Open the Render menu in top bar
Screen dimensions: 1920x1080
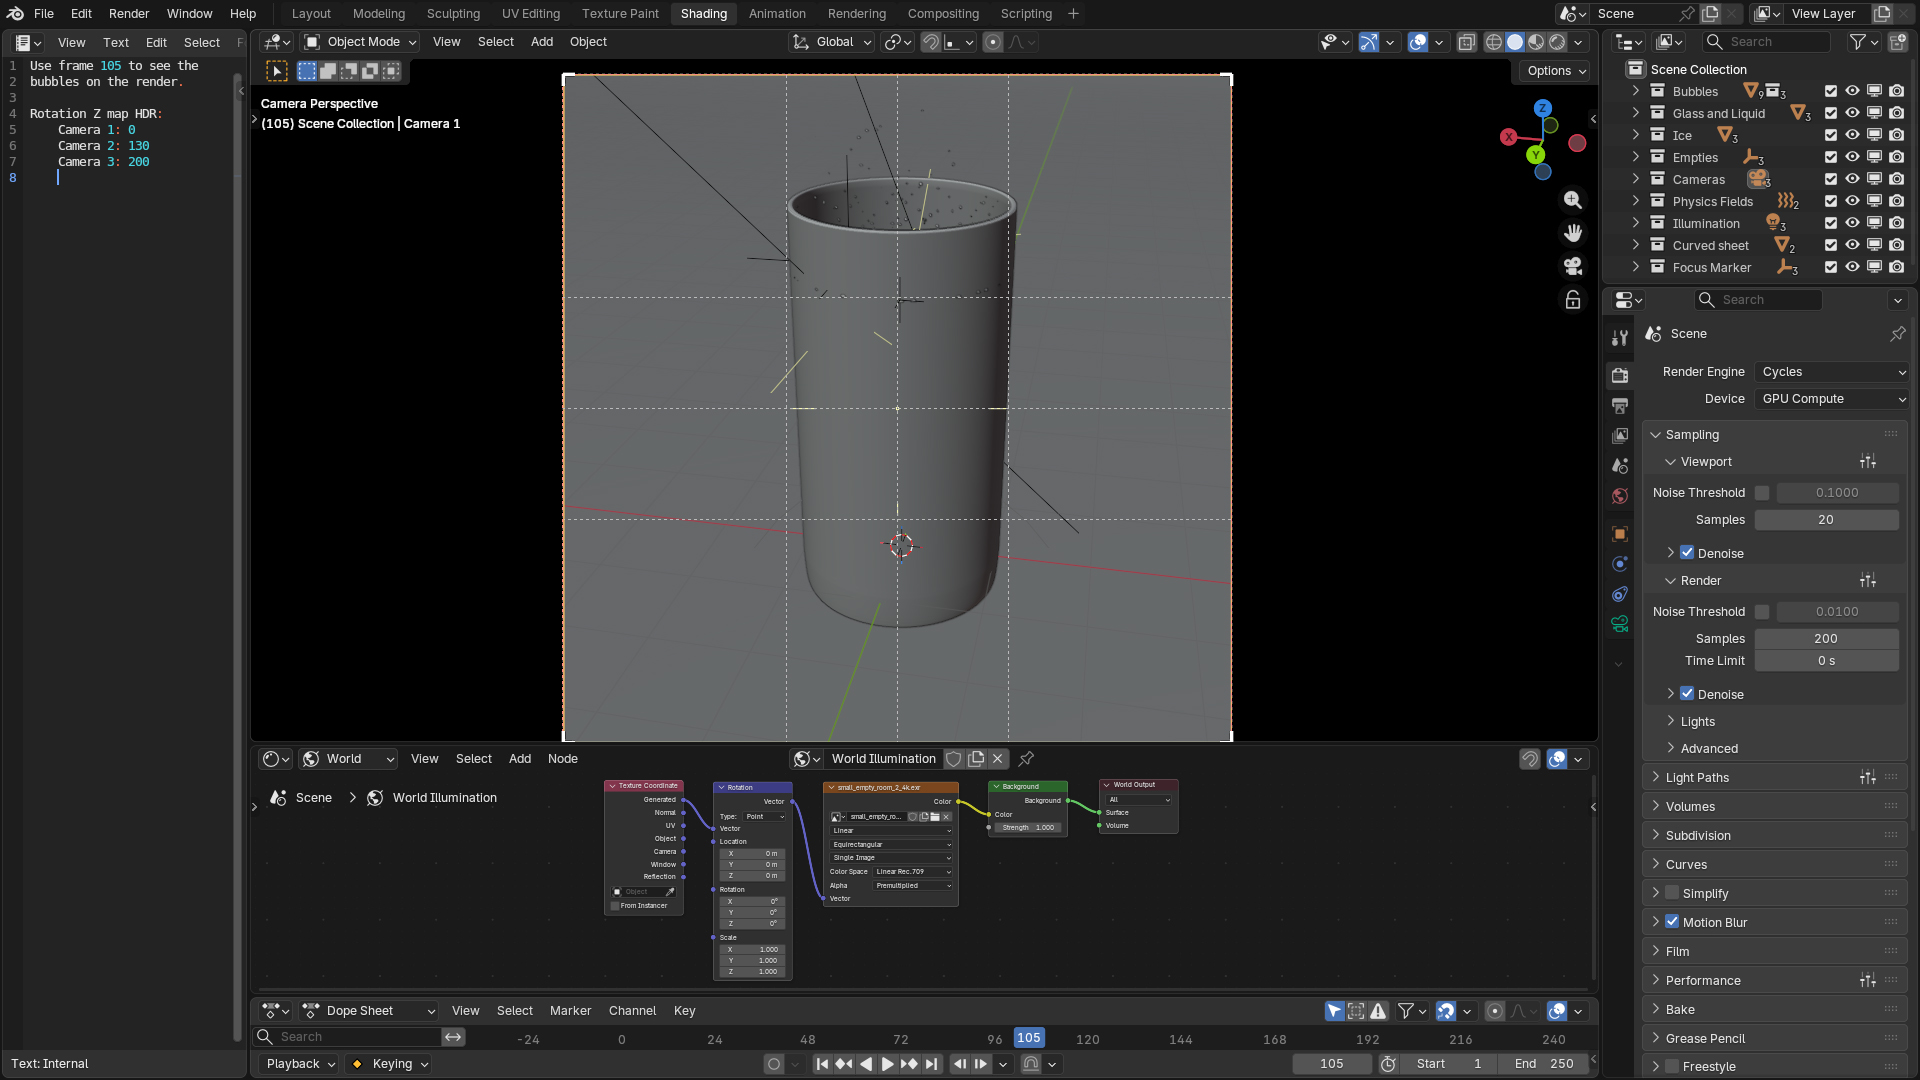(129, 14)
